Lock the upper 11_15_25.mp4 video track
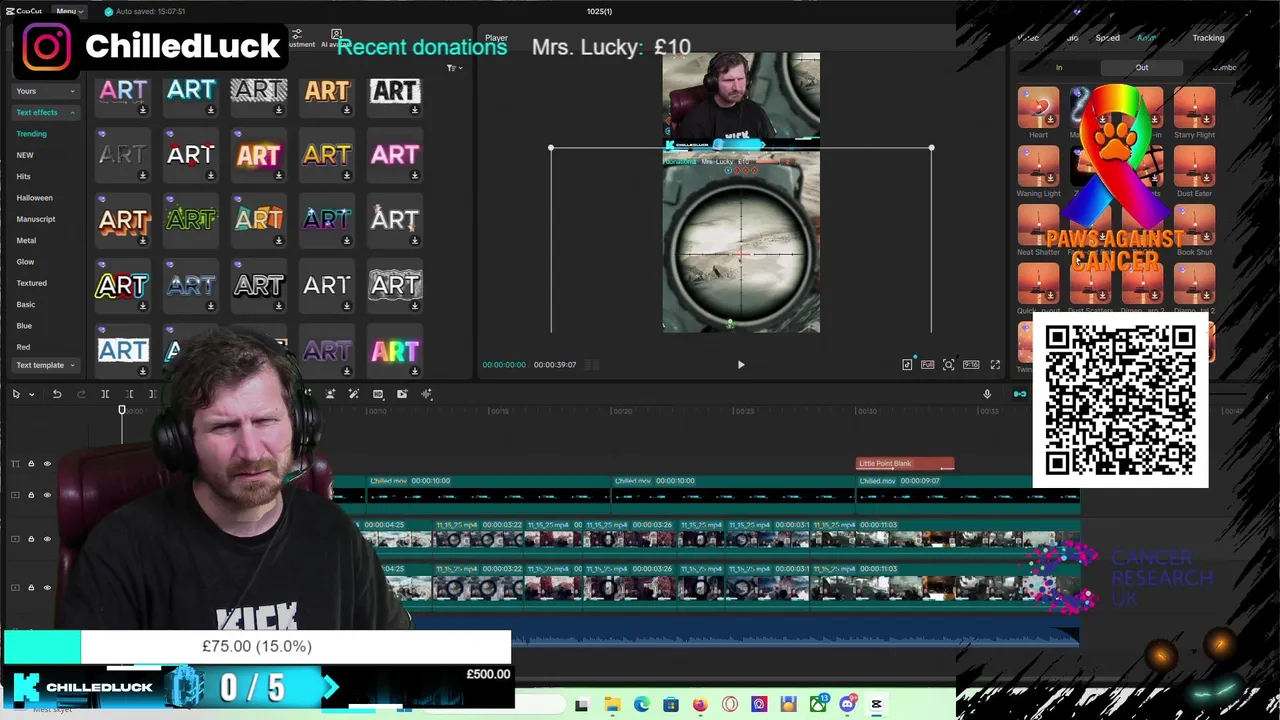 31,539
